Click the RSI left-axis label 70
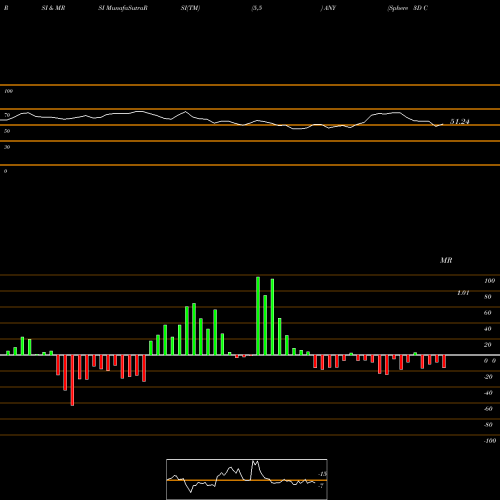 (7, 115)
